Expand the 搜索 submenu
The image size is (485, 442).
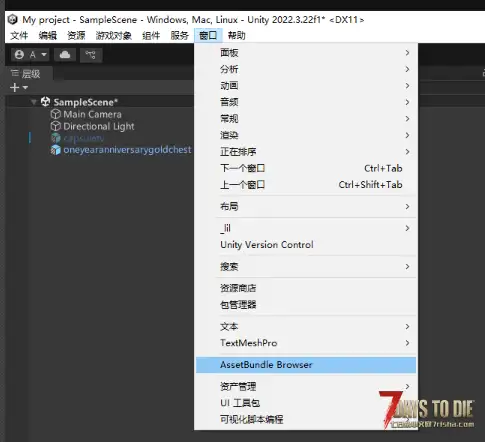[x=306, y=266]
